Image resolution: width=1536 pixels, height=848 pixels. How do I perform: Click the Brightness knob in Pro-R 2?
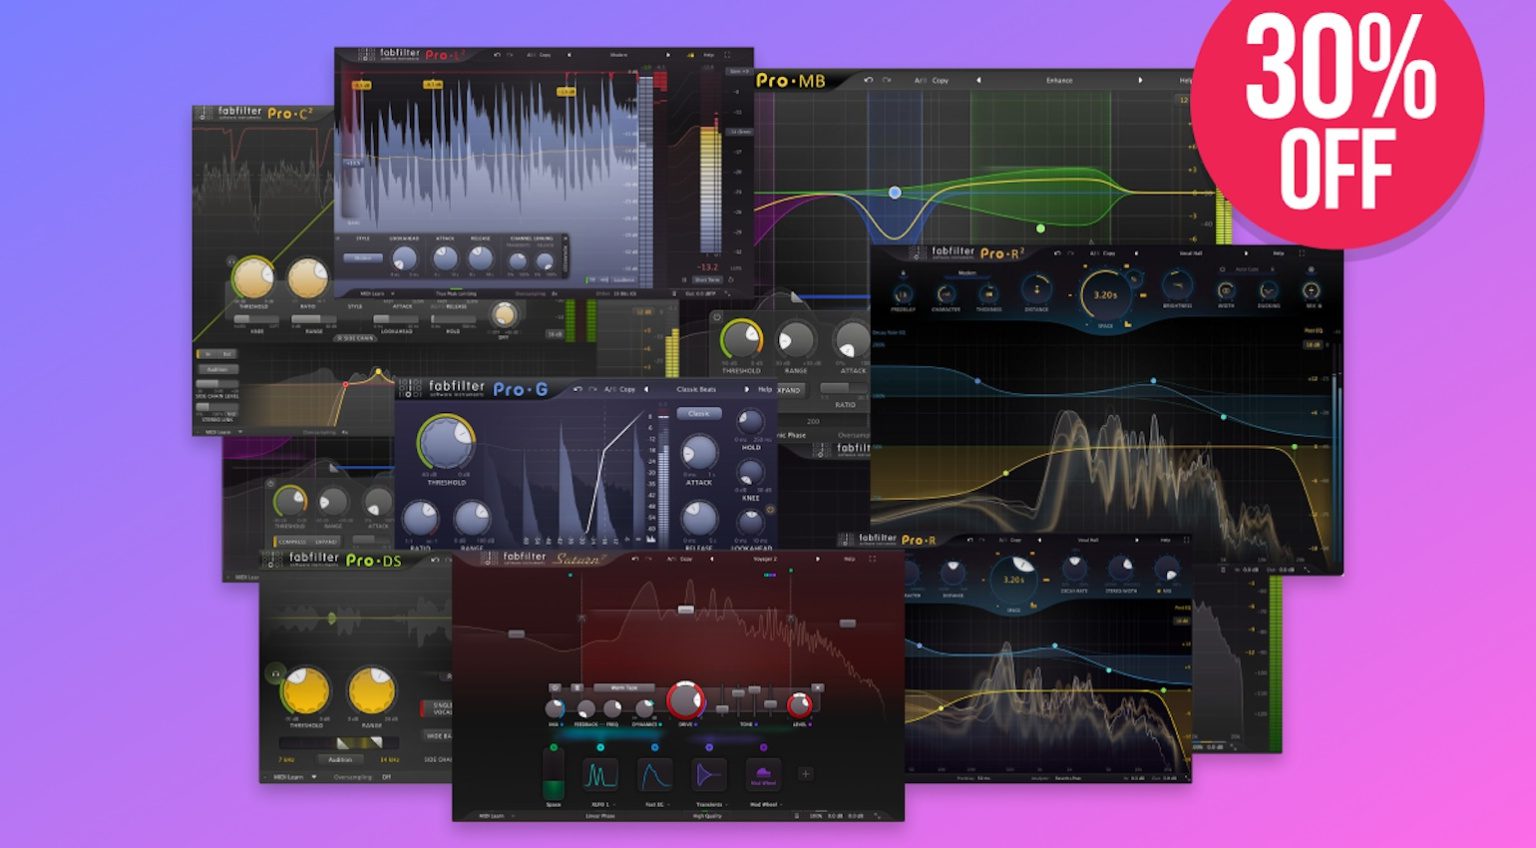click(1177, 286)
